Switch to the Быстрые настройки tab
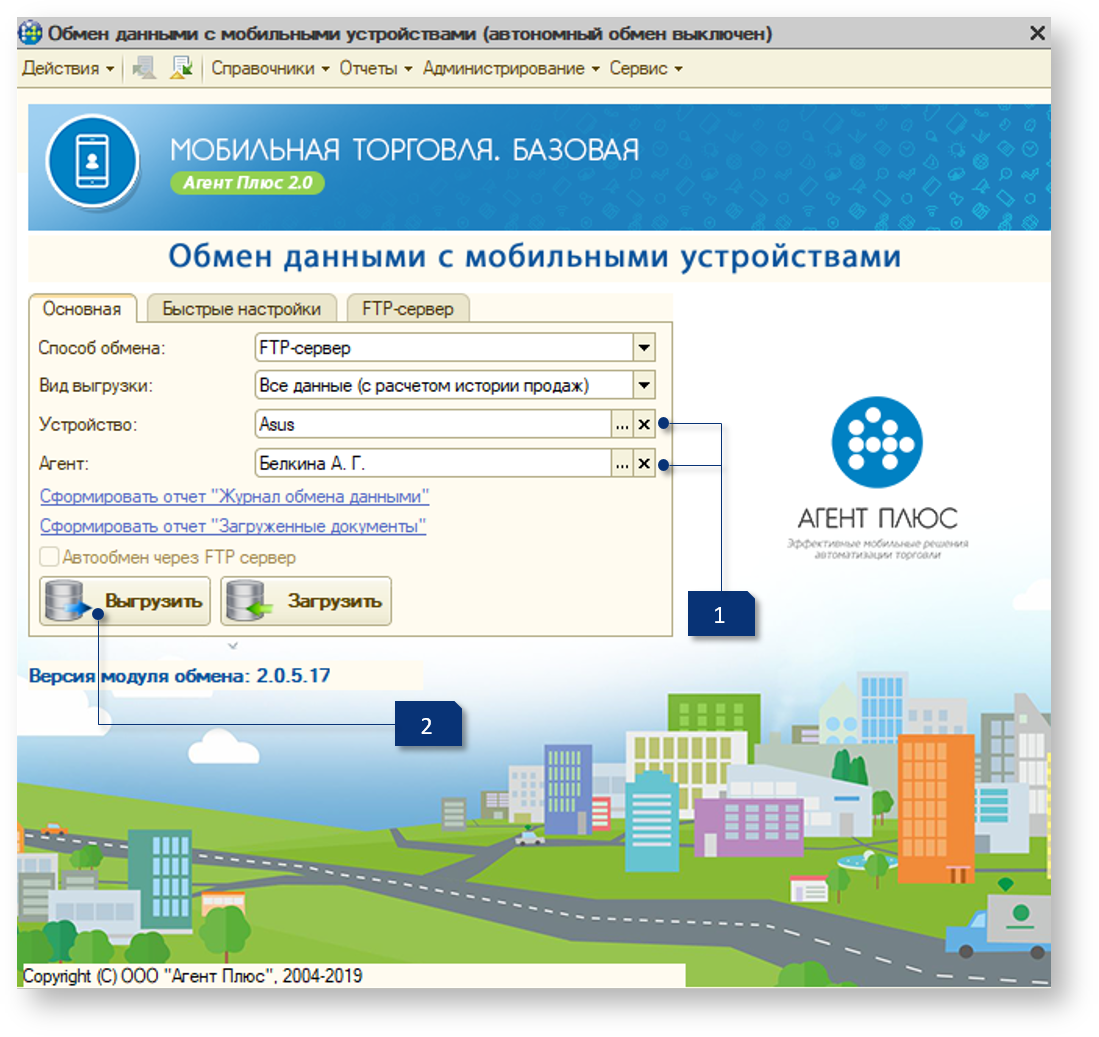The height and width of the screenshot is (1037, 1099). point(241,308)
